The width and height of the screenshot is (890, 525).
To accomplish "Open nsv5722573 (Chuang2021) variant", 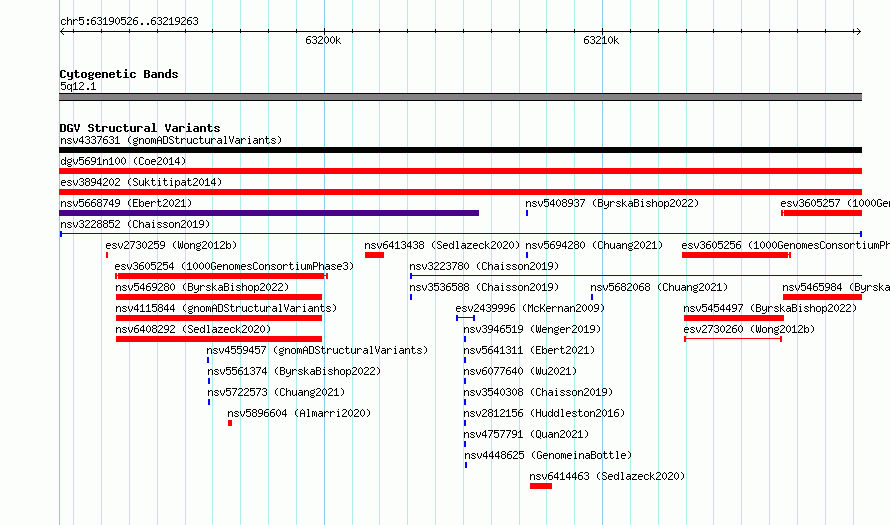I will coord(276,392).
